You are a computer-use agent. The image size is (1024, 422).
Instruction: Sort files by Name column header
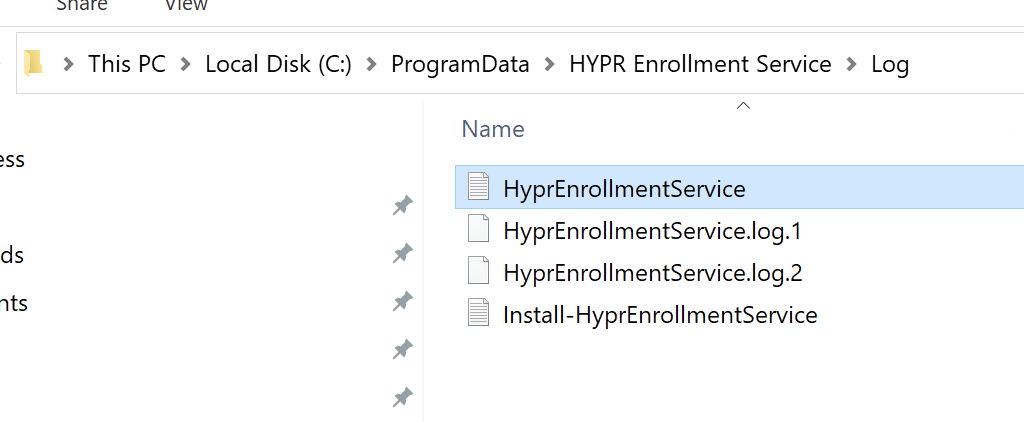pos(493,129)
